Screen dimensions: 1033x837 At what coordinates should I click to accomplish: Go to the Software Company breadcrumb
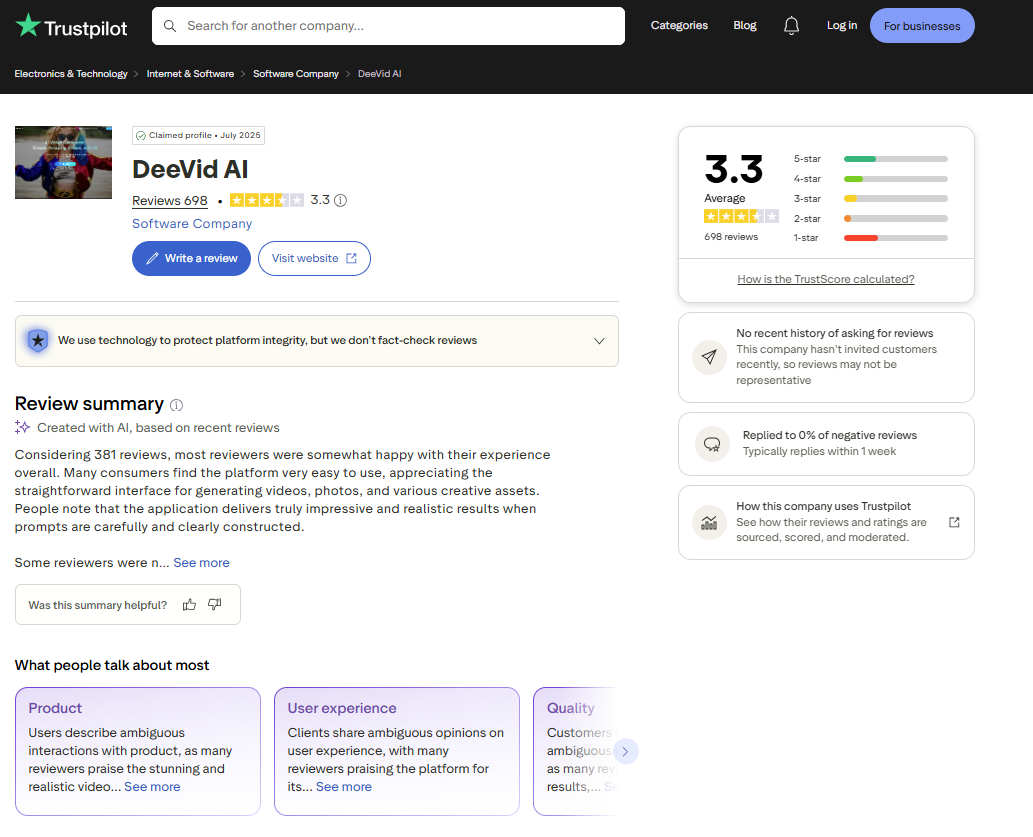(296, 74)
